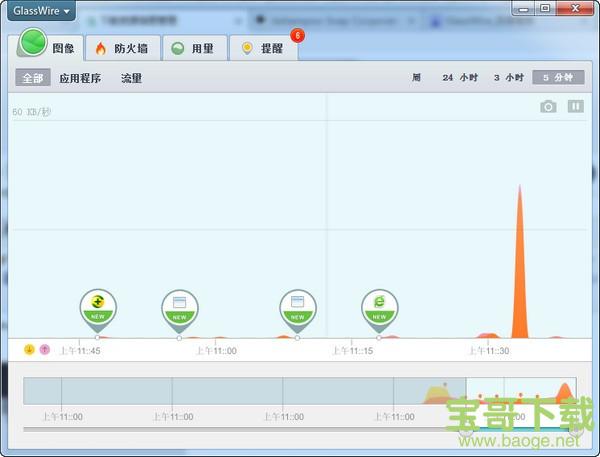Pause the live graph

[576, 106]
